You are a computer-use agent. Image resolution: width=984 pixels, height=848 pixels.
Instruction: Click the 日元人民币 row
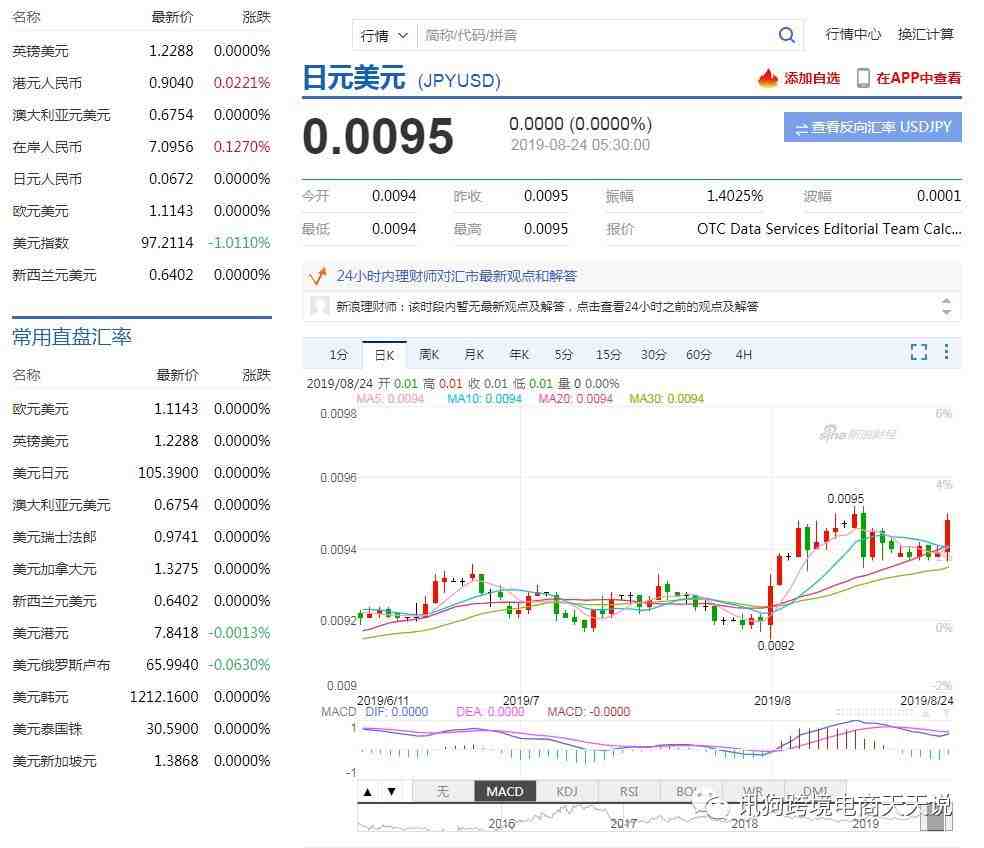tap(141, 179)
